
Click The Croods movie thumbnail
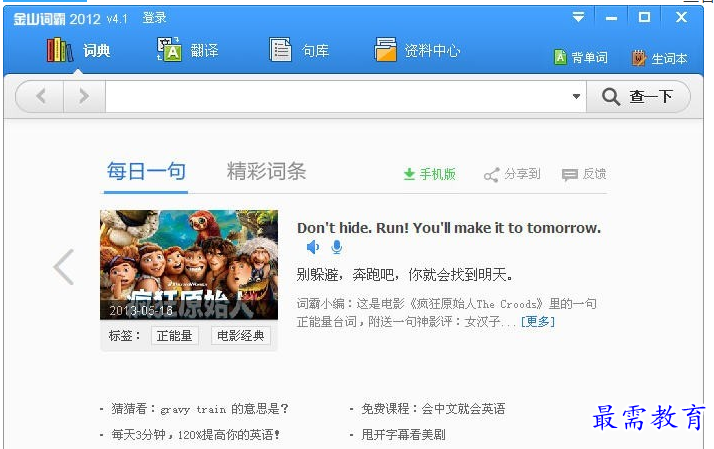tap(189, 265)
